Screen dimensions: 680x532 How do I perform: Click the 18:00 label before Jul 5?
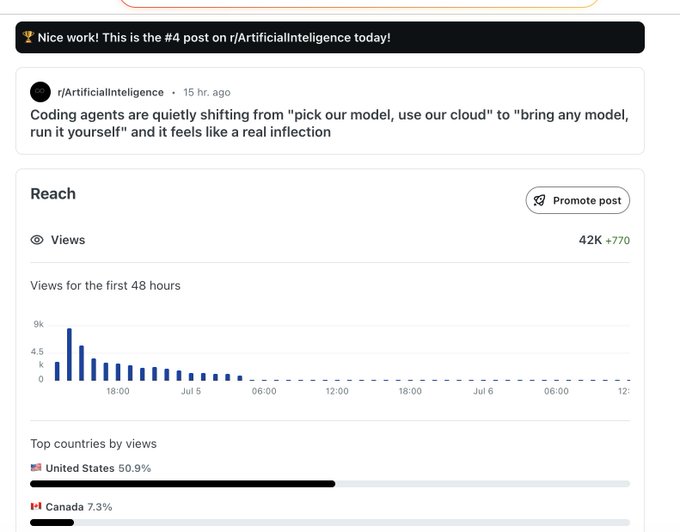[x=118, y=391]
